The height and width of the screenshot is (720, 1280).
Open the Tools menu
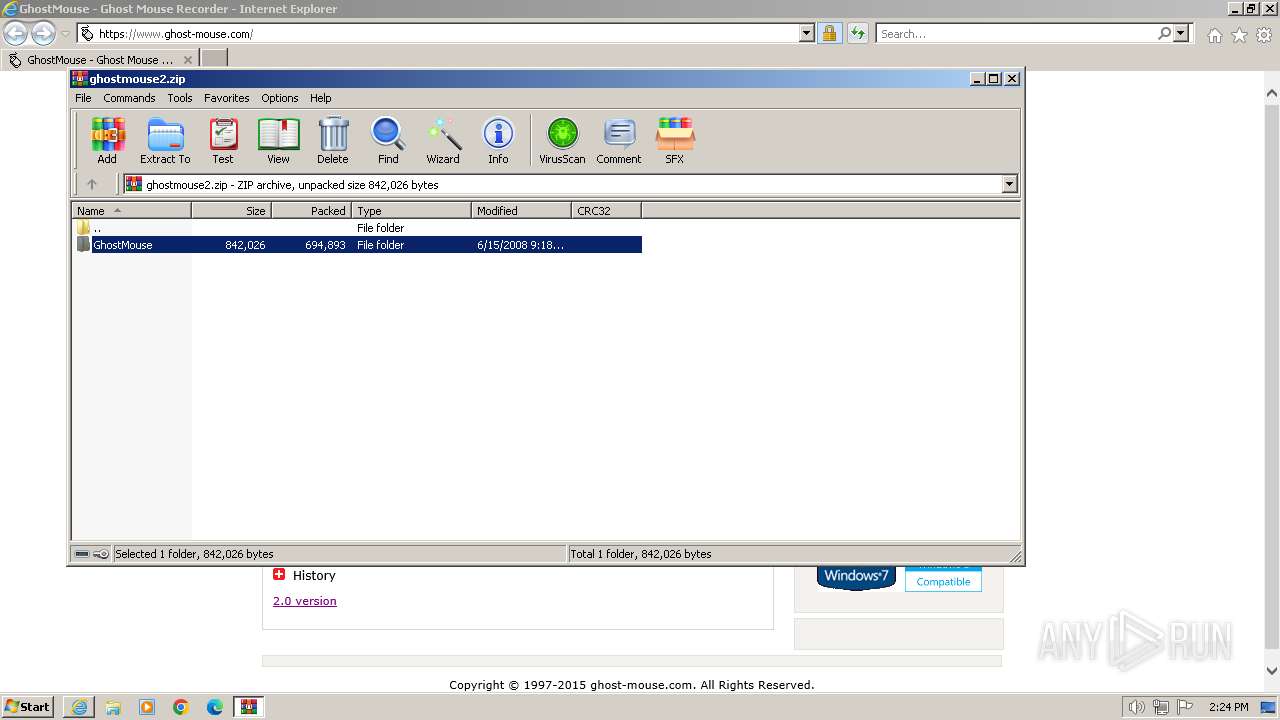[180, 98]
